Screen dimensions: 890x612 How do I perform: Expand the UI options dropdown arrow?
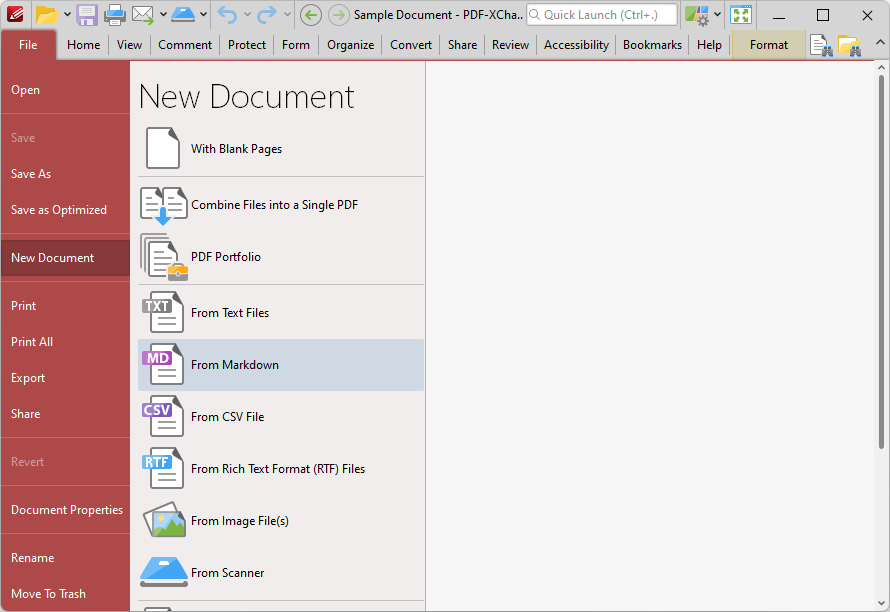(x=717, y=15)
